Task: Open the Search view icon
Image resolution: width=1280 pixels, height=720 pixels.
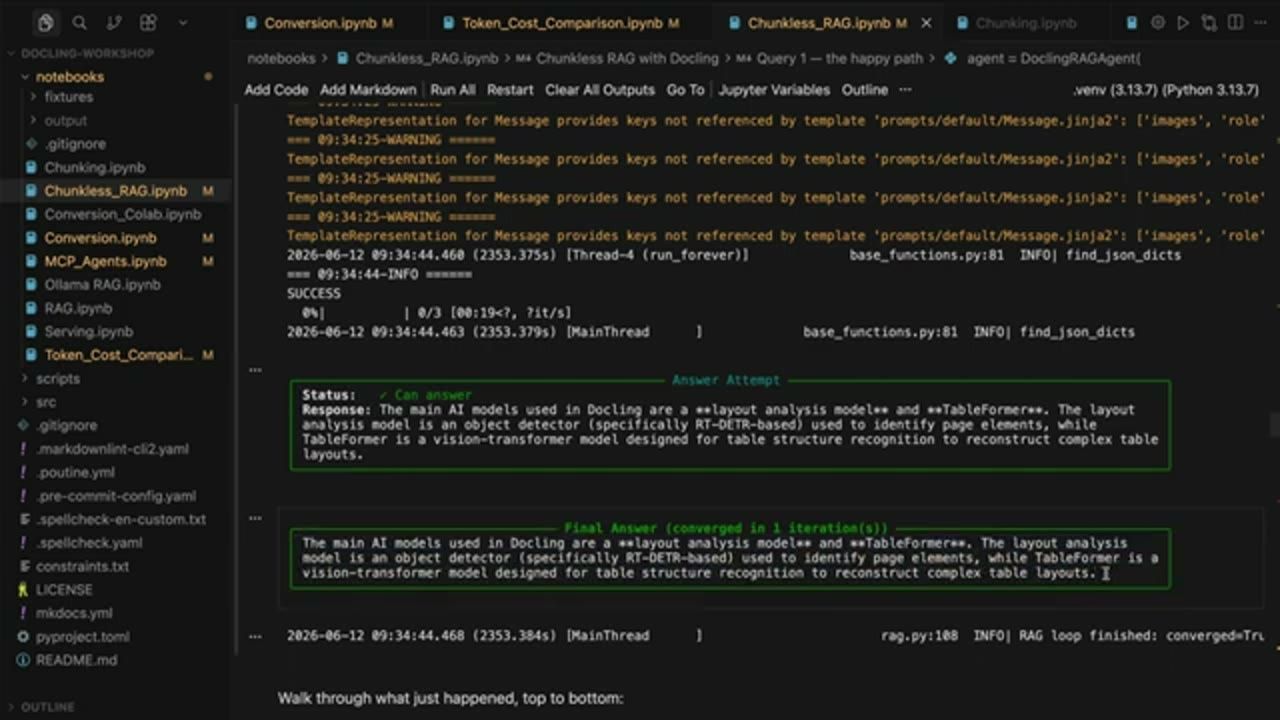Action: (x=80, y=22)
